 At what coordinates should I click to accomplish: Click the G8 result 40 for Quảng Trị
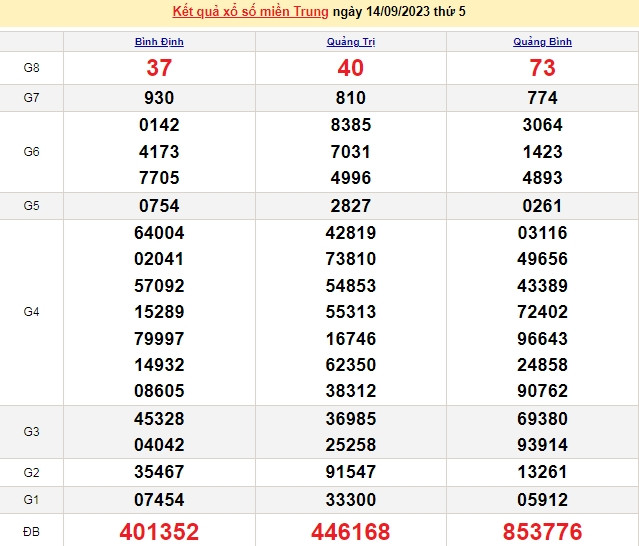(351, 68)
